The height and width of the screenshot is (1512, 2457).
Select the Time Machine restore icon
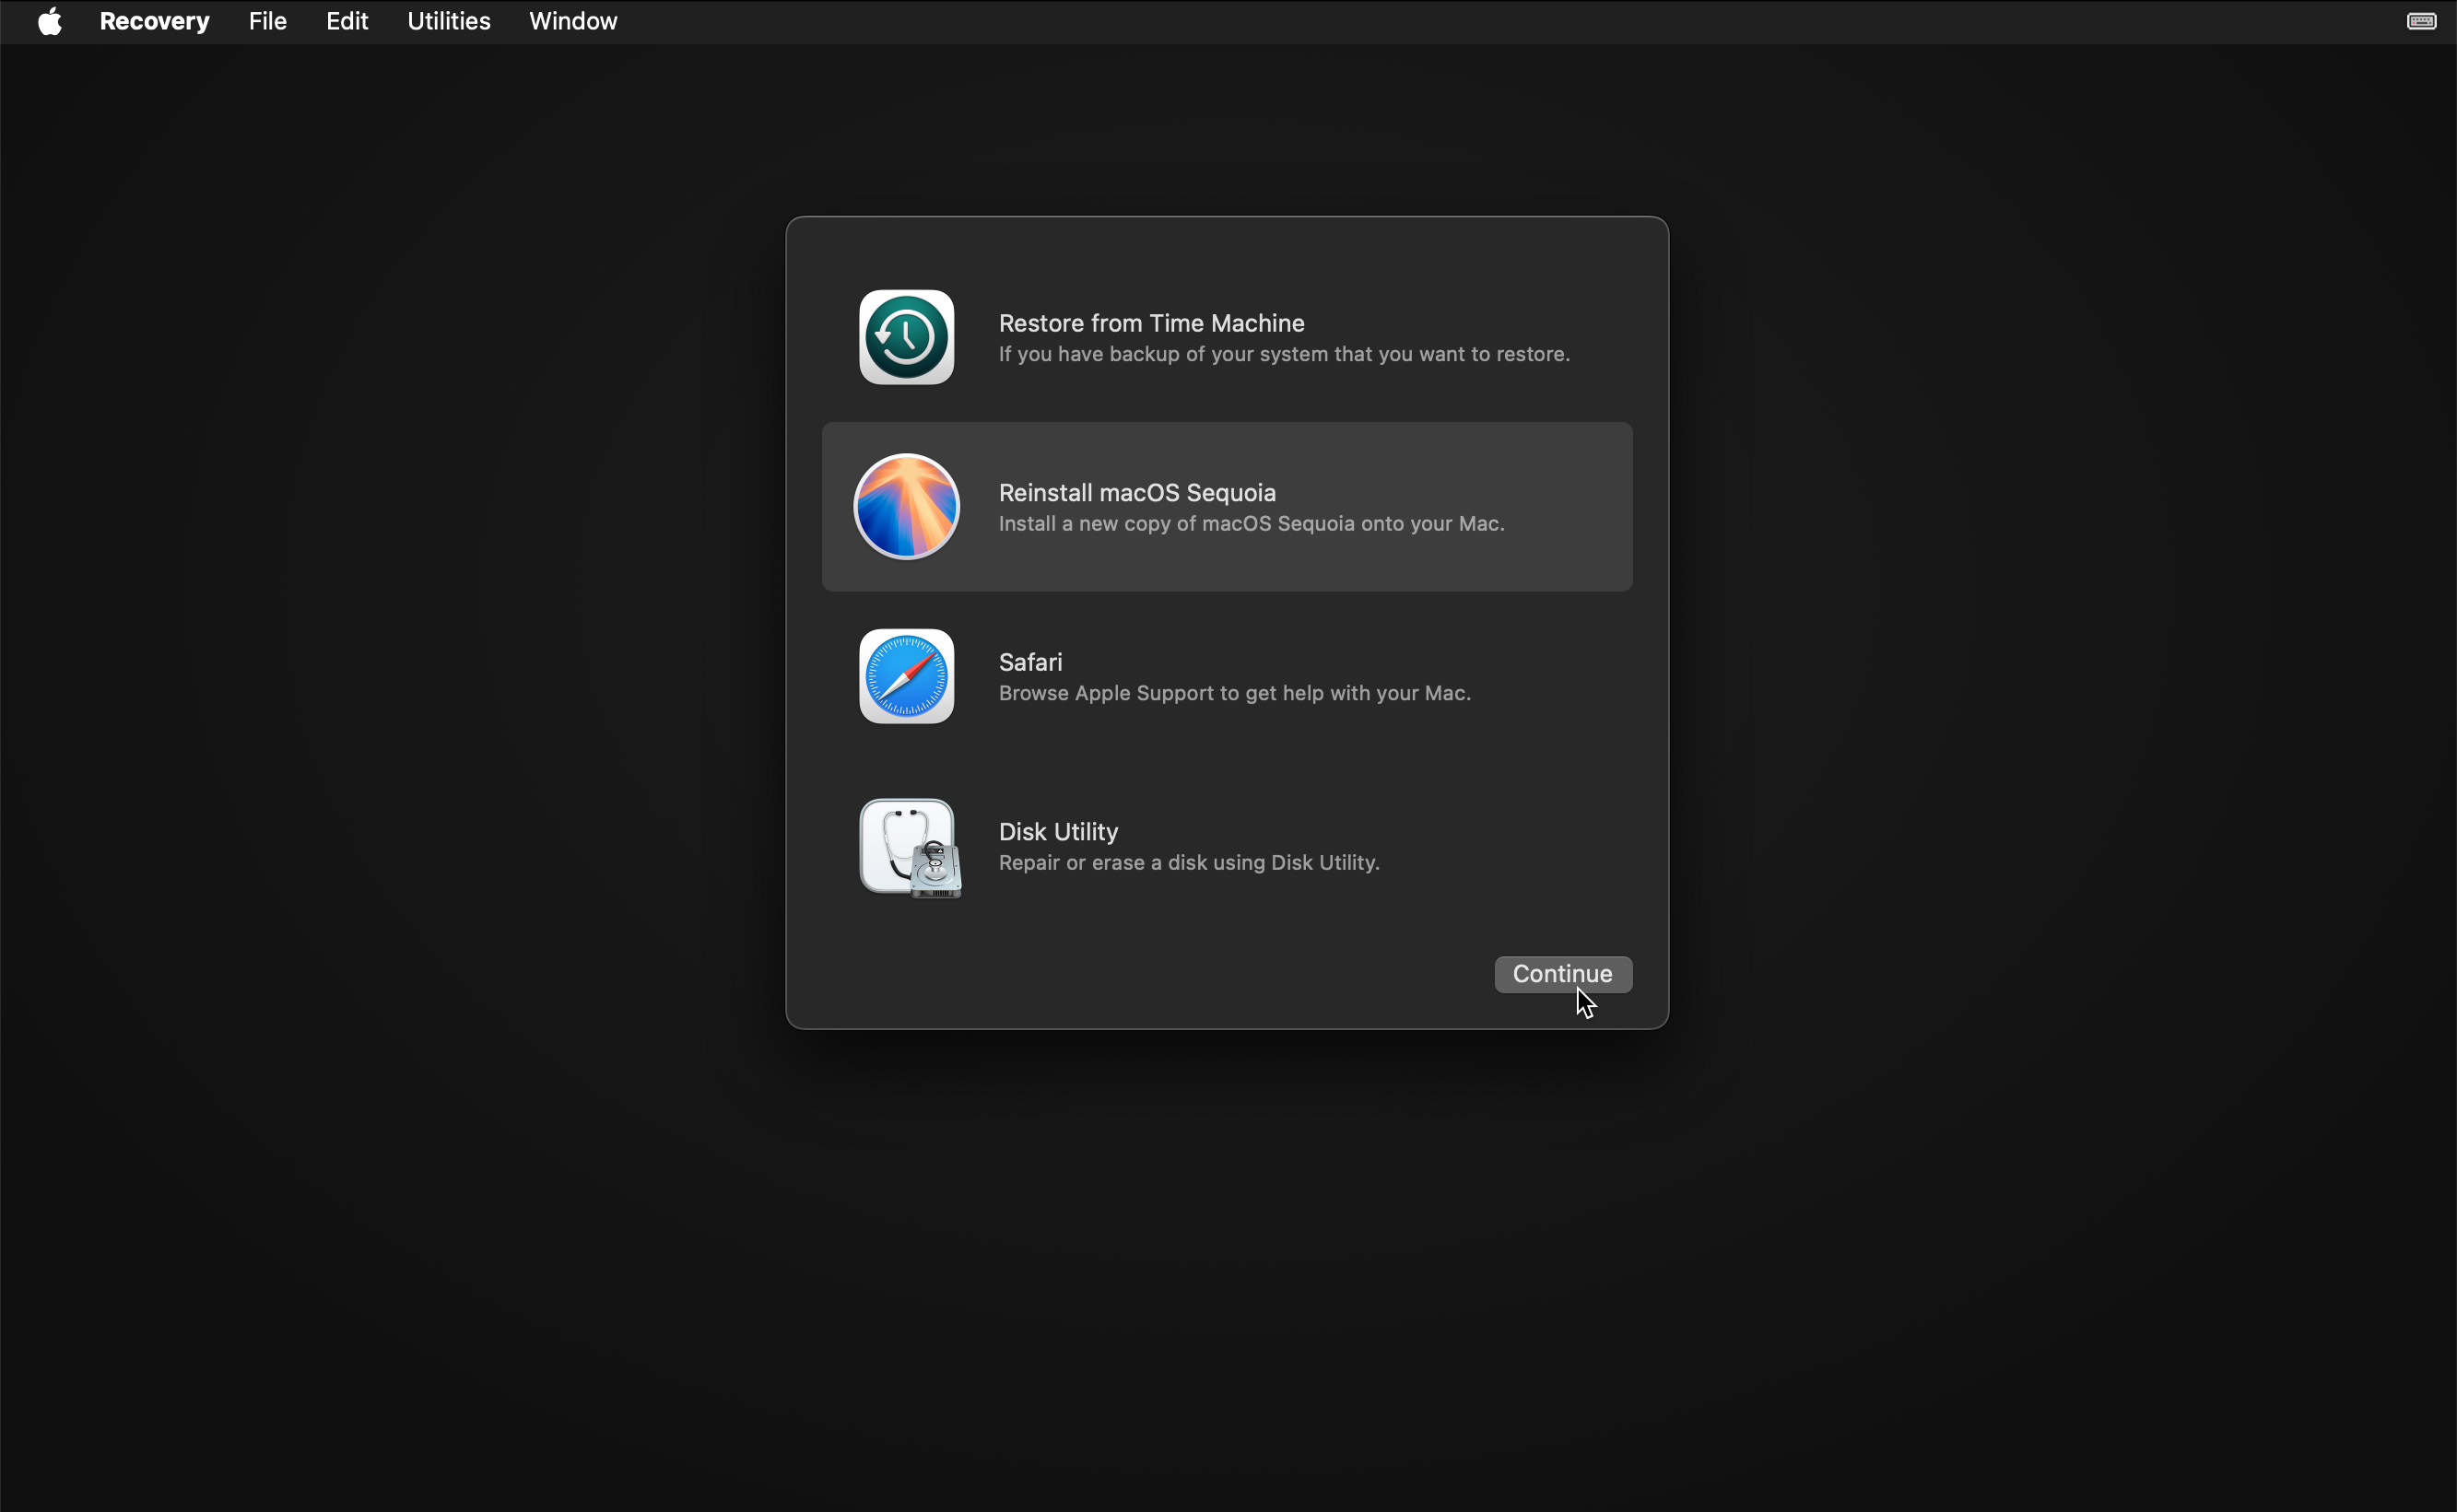(x=906, y=337)
